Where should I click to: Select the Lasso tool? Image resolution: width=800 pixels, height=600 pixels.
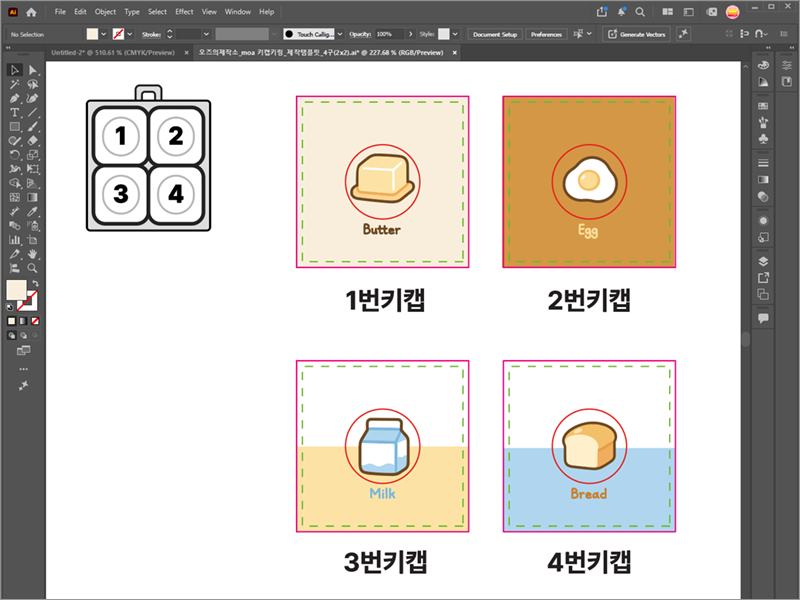click(x=33, y=84)
